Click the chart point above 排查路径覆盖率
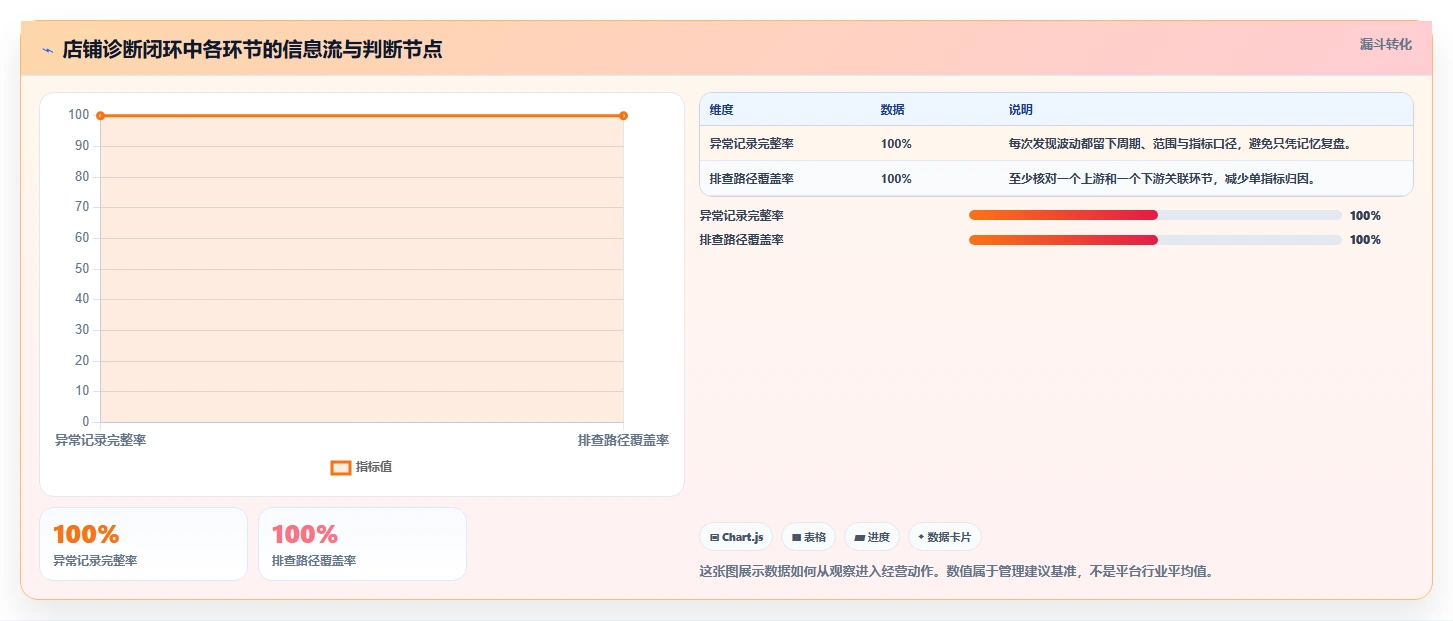The image size is (1453, 621). click(623, 116)
